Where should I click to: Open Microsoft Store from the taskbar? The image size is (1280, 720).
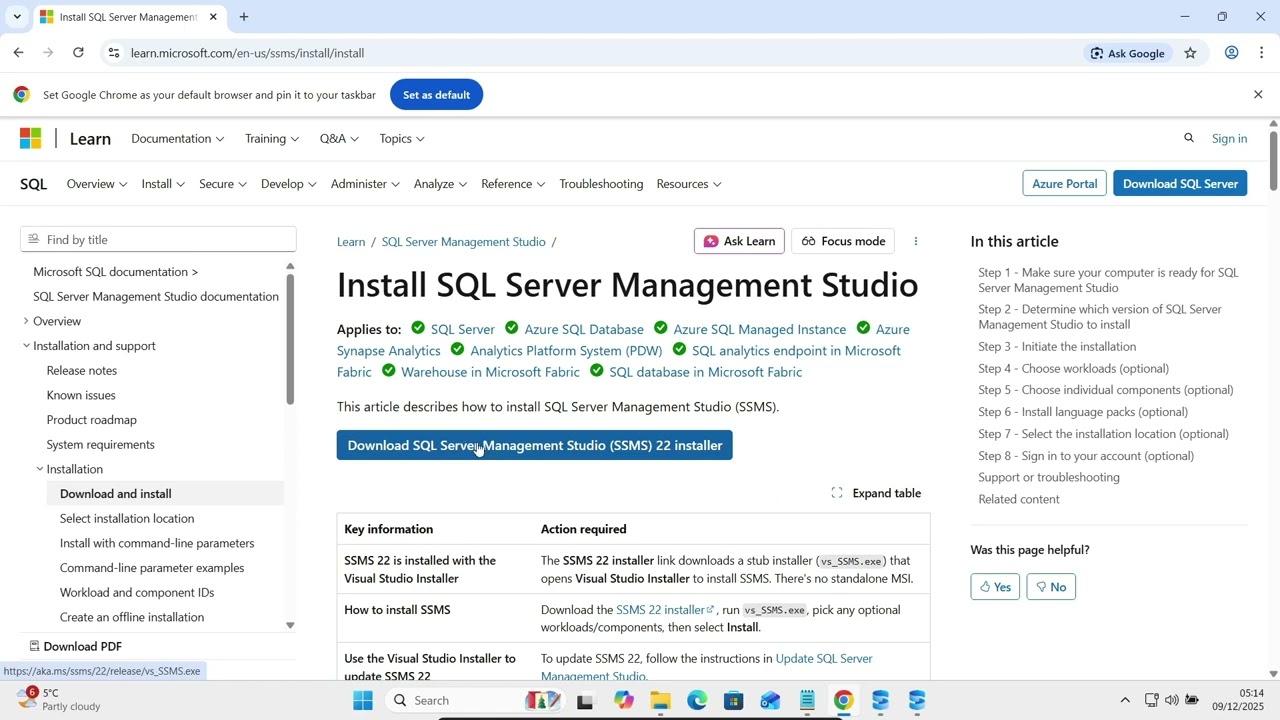pos(734,700)
